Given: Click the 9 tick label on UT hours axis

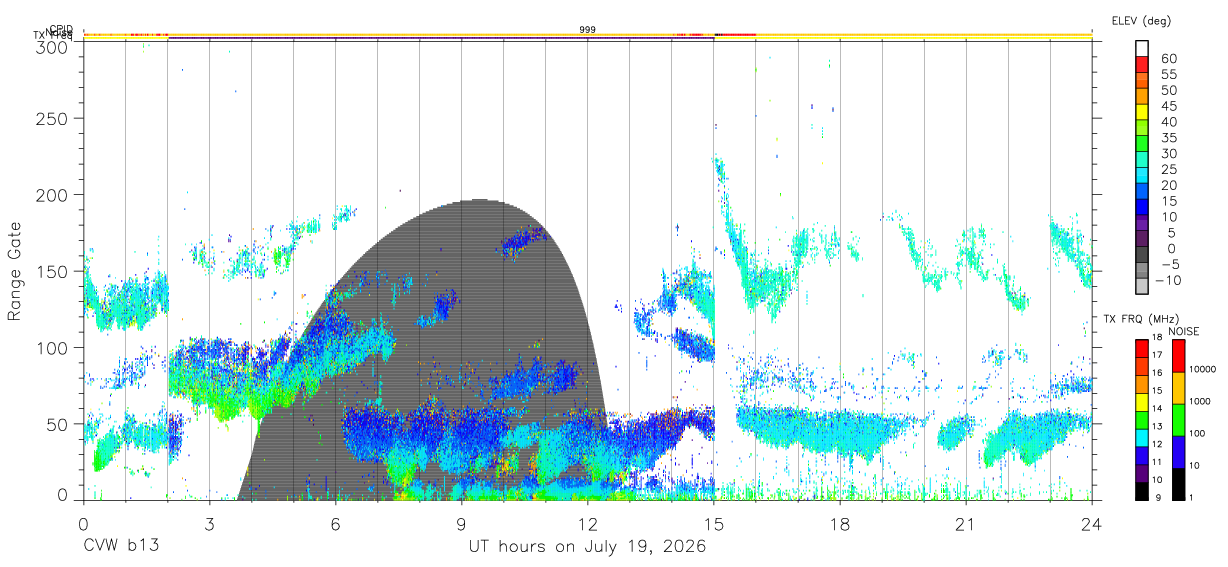Looking at the screenshot, I should (x=461, y=524).
